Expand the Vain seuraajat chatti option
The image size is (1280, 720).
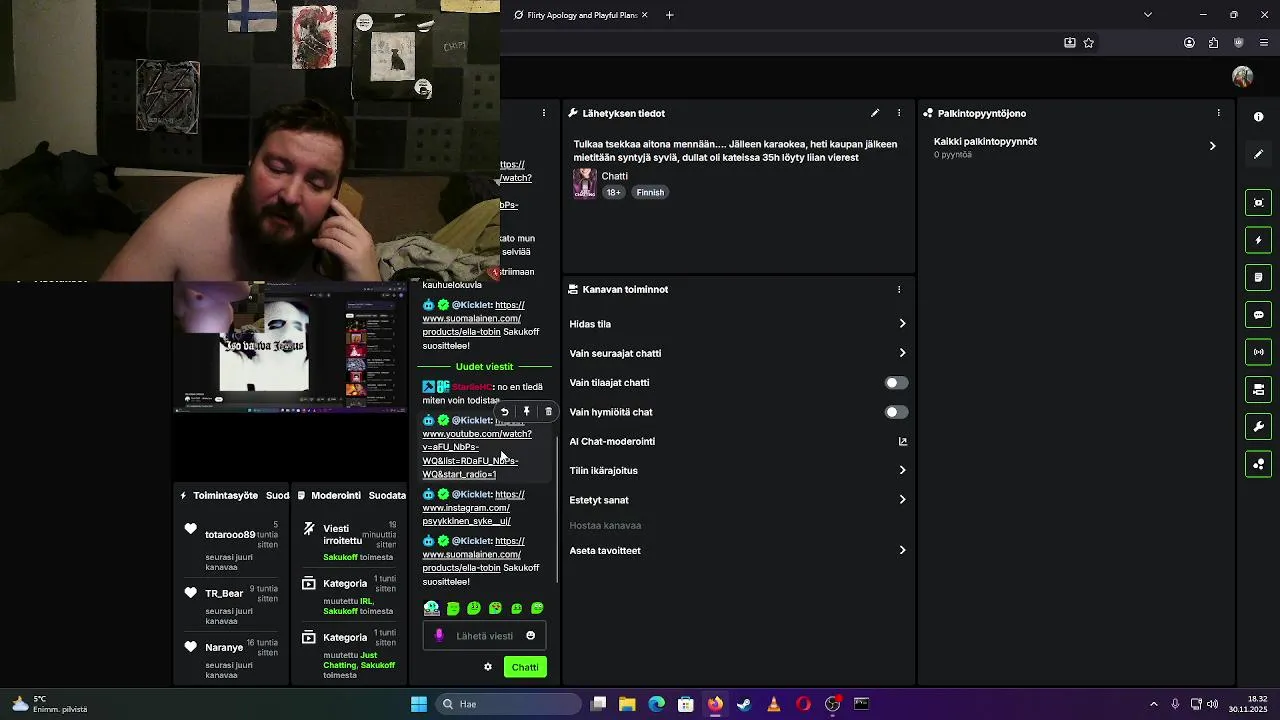902,353
